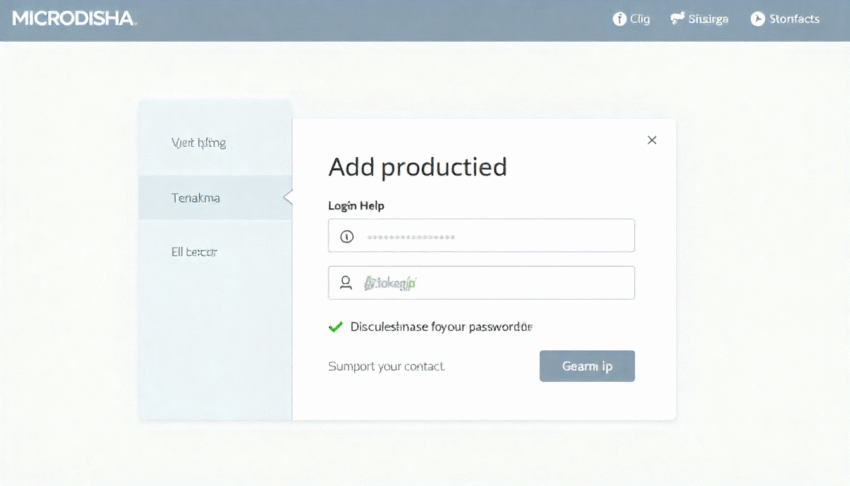Click the Login Help label
Screen dimensions: 850x486
[x=356, y=205]
